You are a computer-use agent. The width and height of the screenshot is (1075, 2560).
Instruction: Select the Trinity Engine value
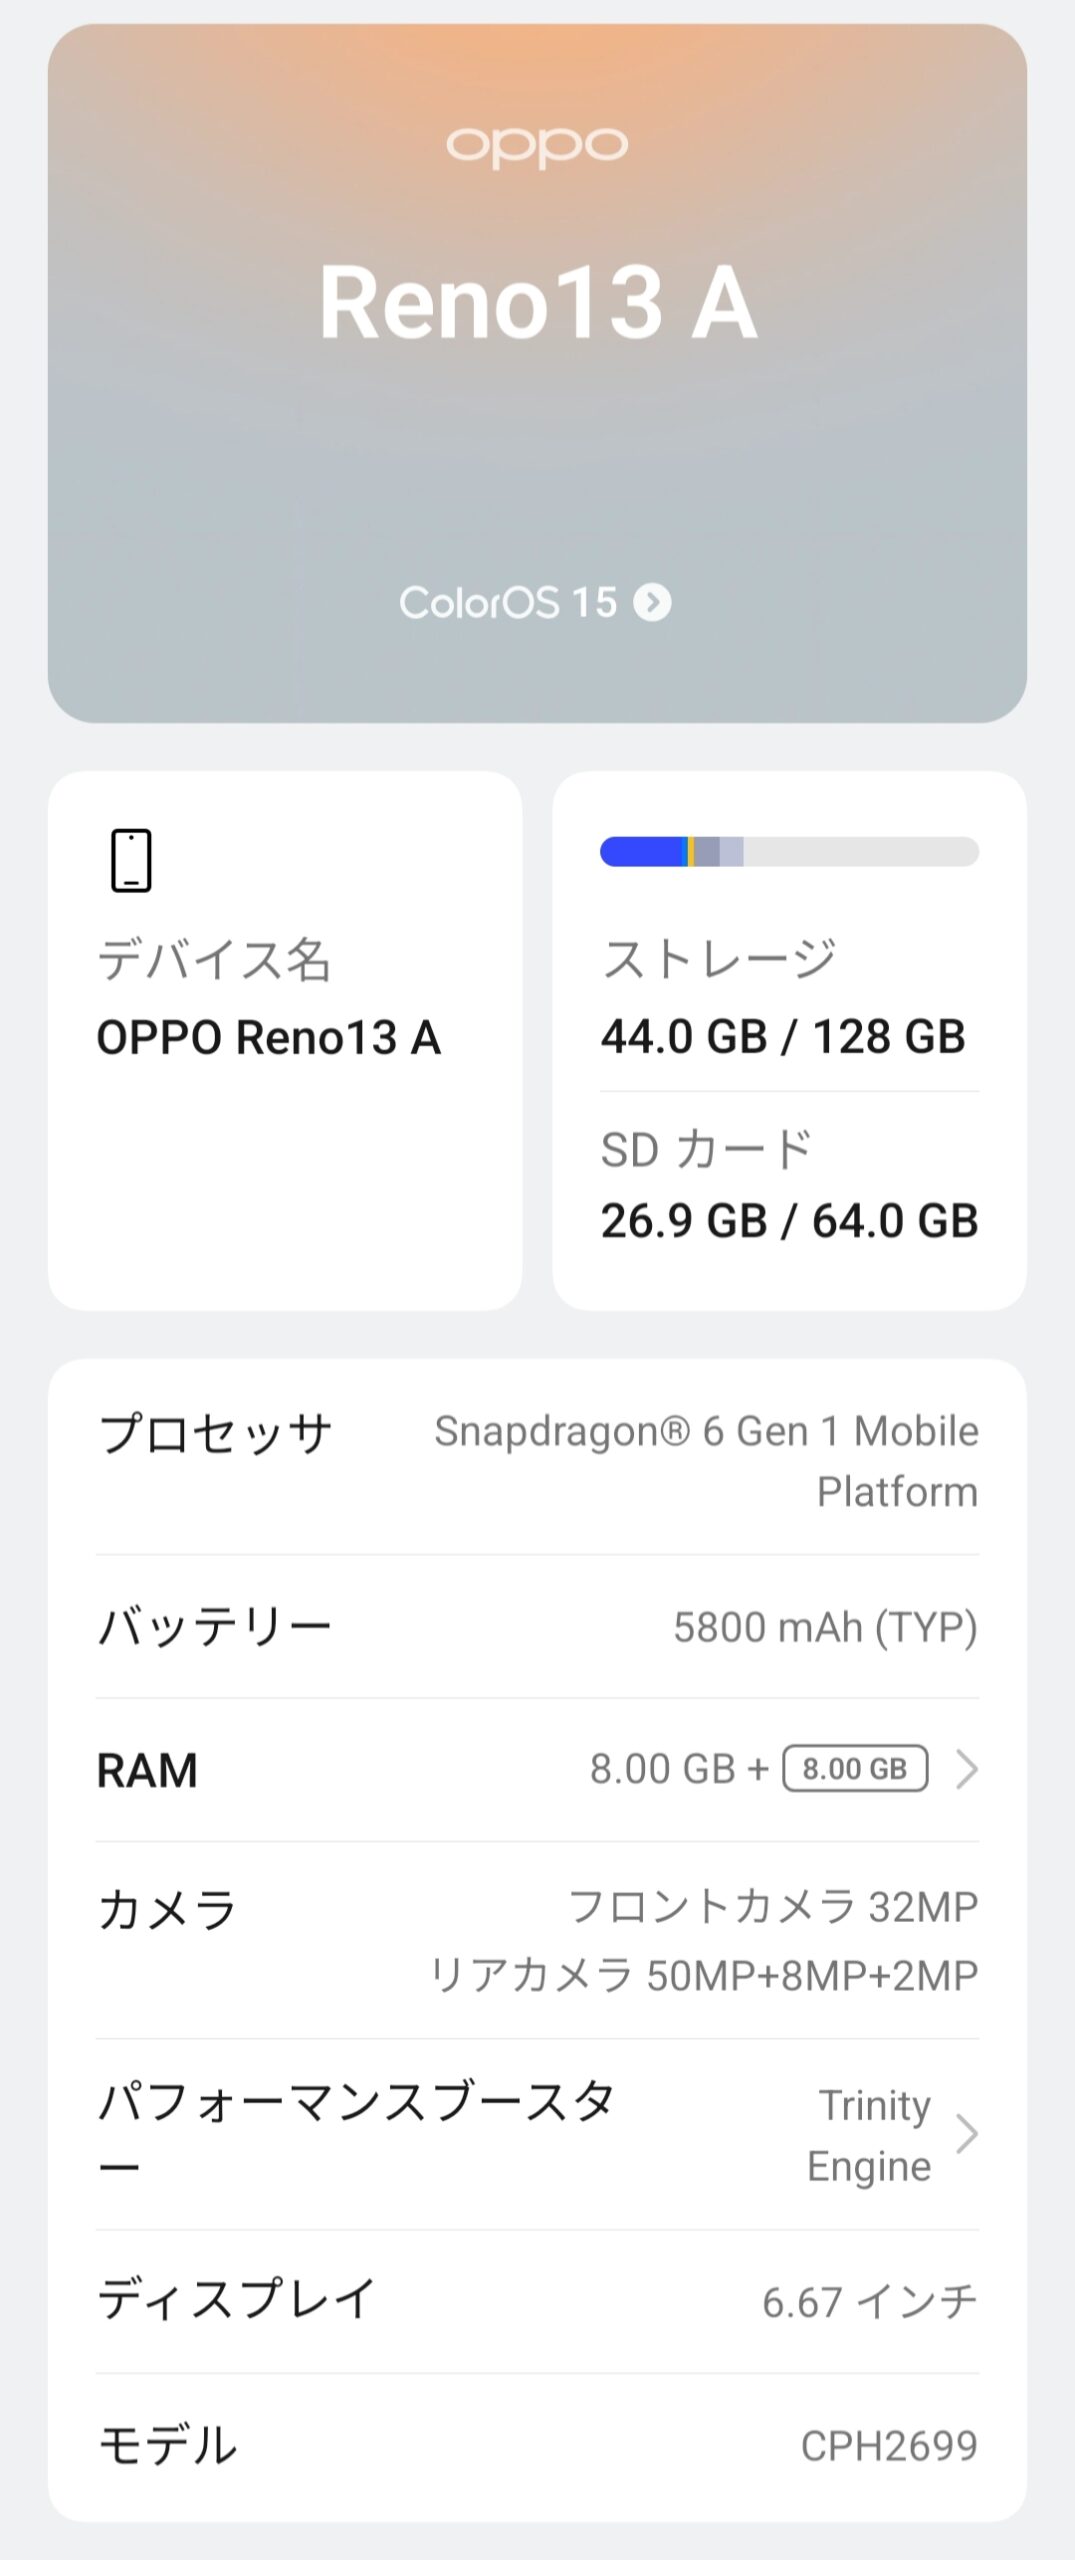[x=869, y=2135]
